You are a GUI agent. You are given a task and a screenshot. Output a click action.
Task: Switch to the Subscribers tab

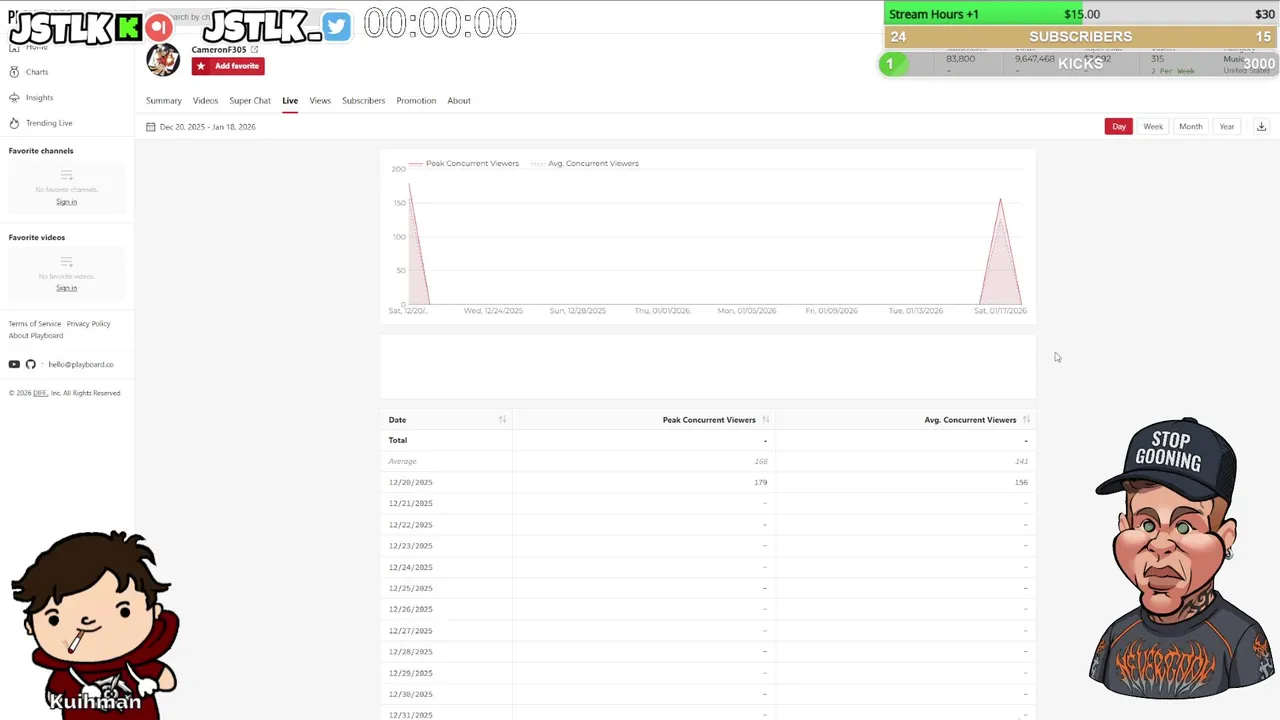pos(363,101)
